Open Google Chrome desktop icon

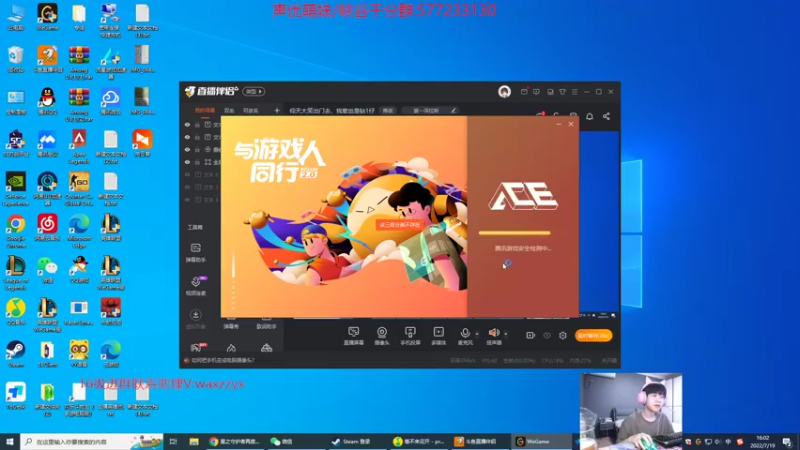pyautogui.click(x=16, y=231)
